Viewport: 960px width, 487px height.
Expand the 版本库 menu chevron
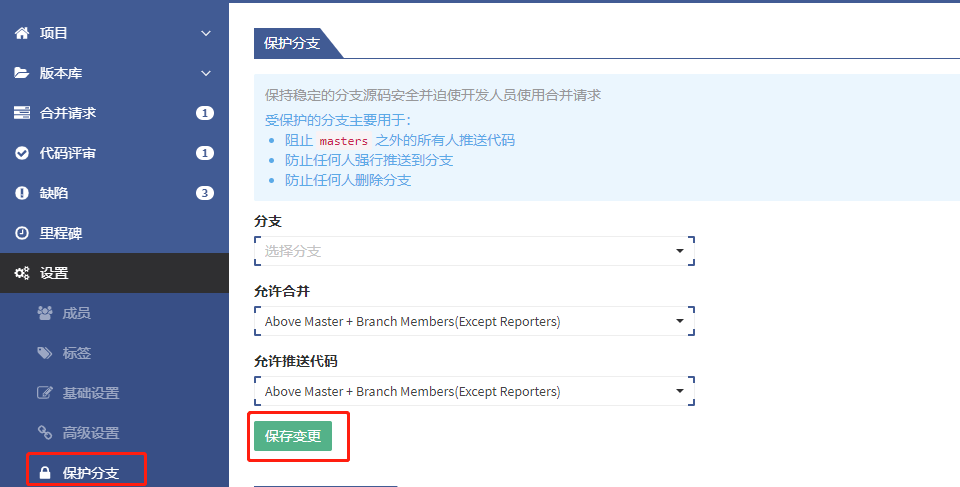point(206,73)
